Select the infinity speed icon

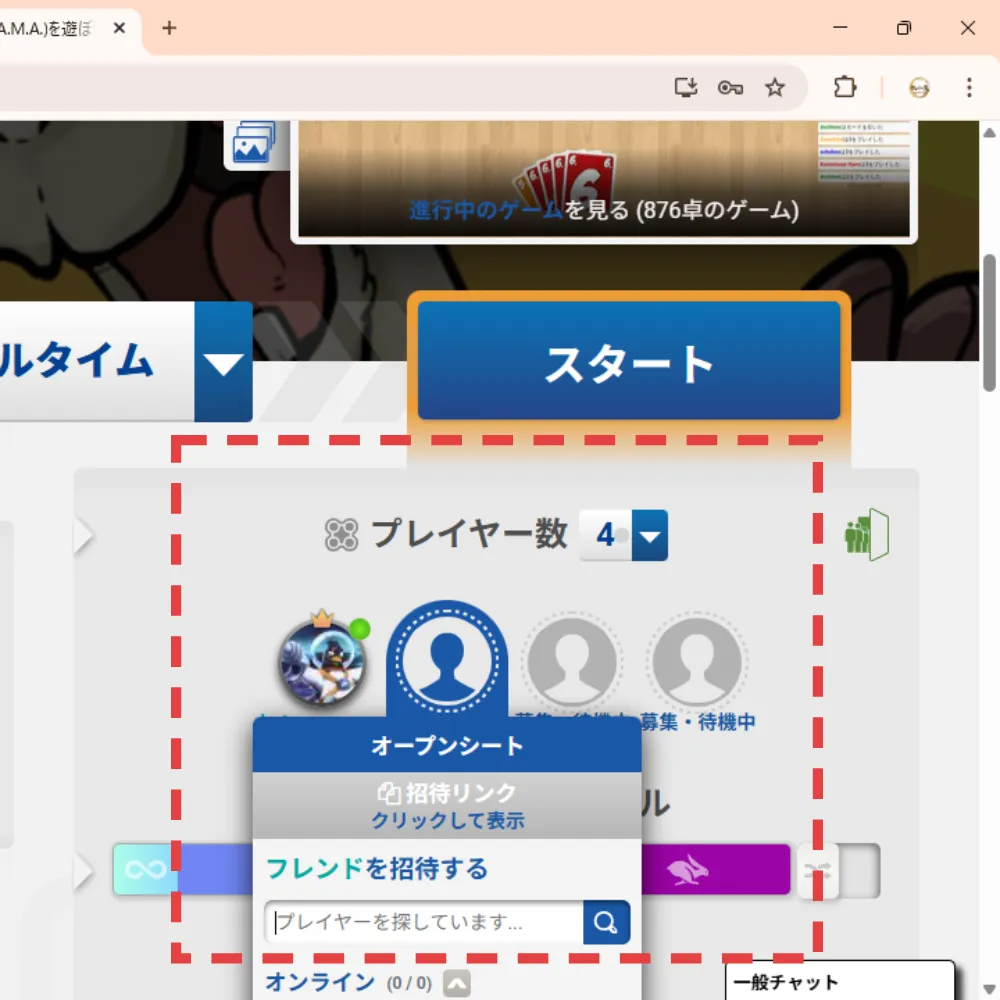click(x=146, y=869)
